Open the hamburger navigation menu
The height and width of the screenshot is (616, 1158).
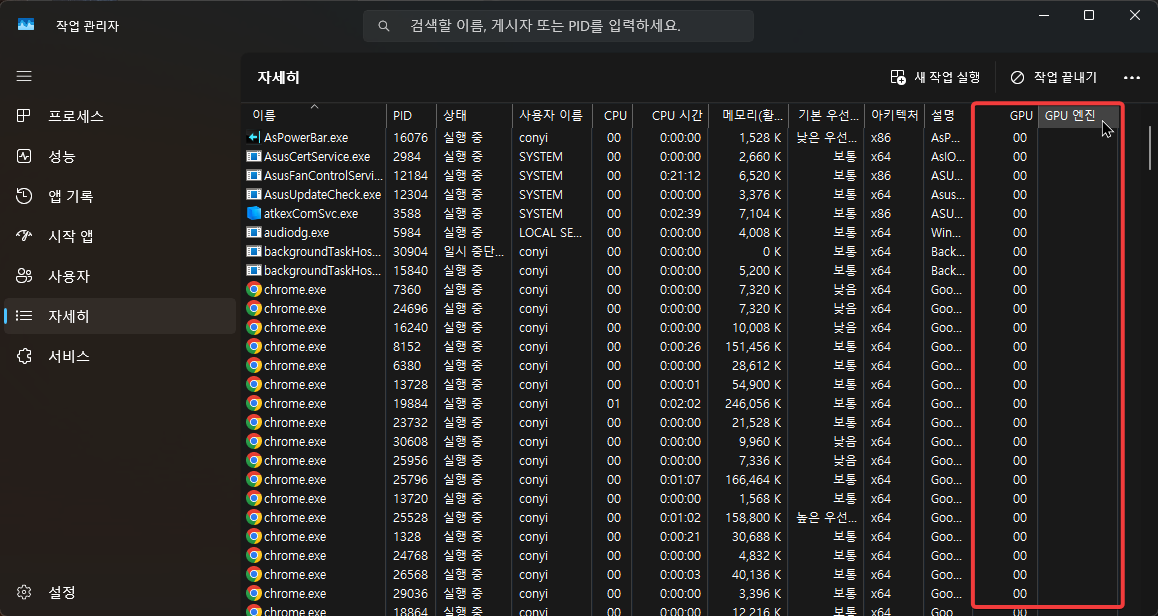[x=24, y=76]
